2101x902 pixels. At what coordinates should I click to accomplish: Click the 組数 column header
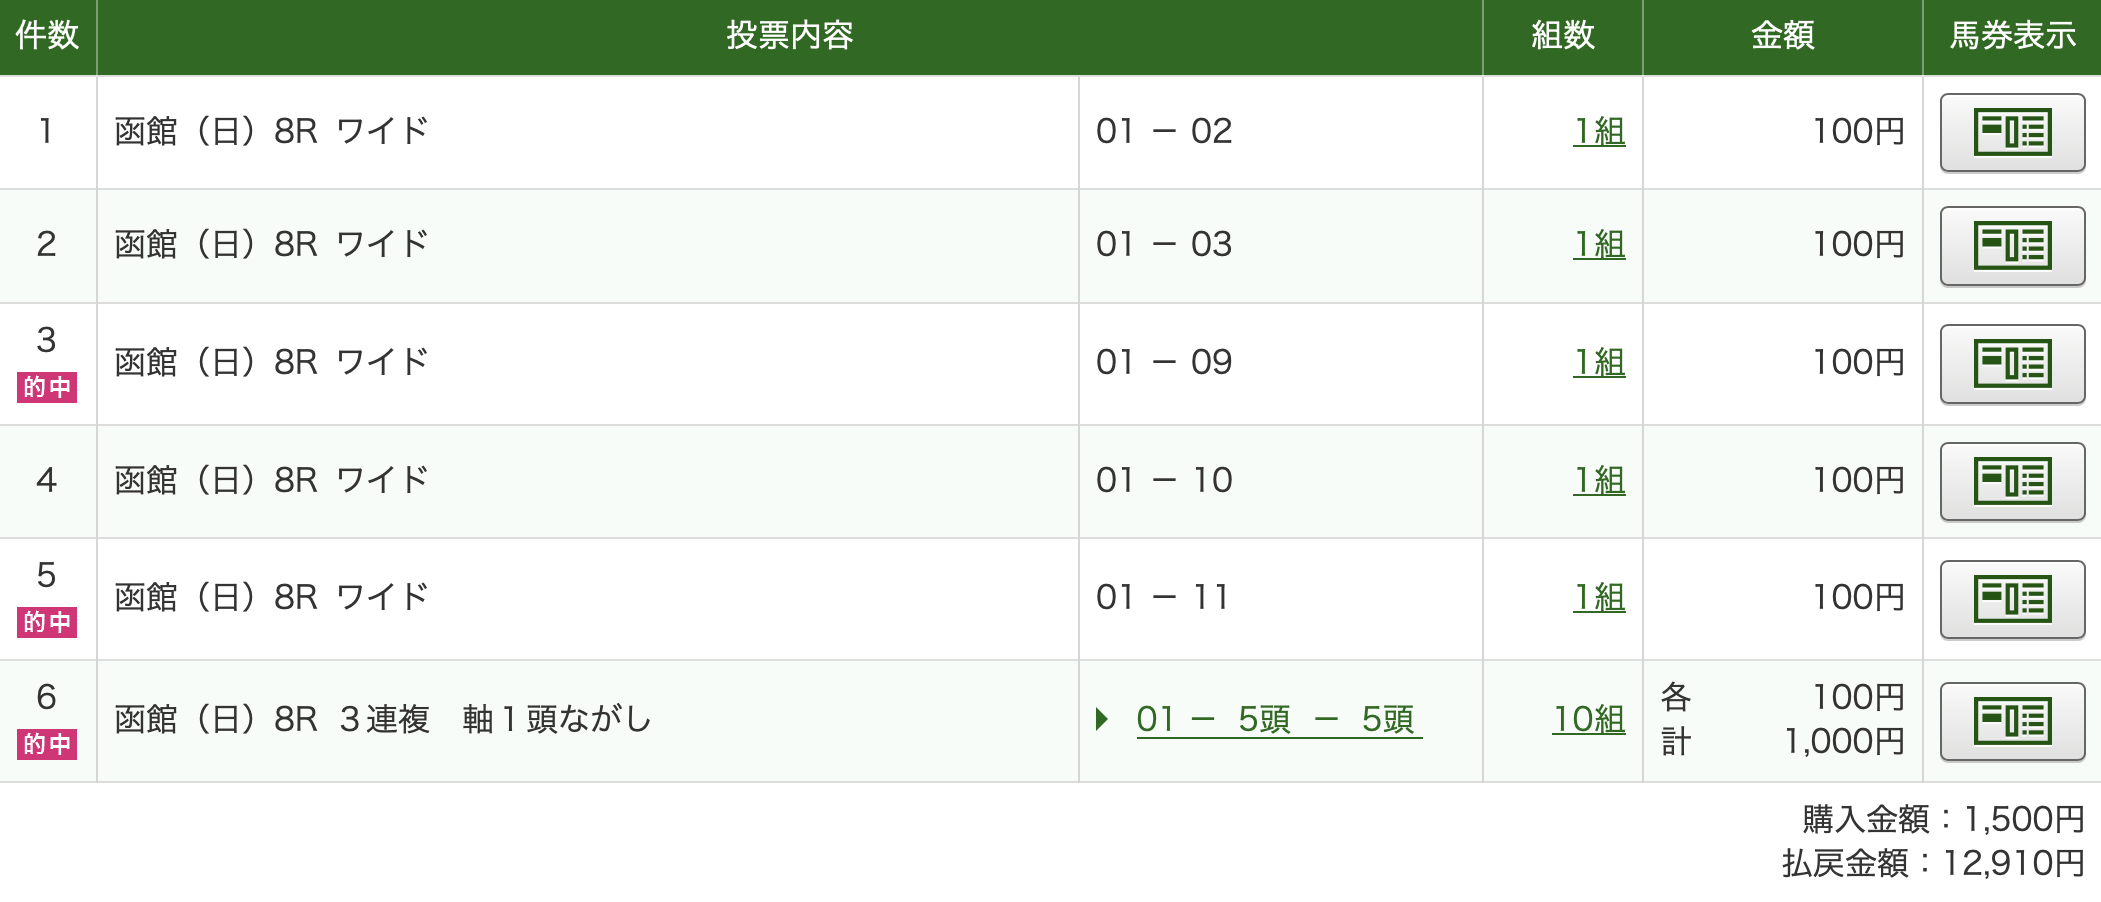coord(1563,36)
